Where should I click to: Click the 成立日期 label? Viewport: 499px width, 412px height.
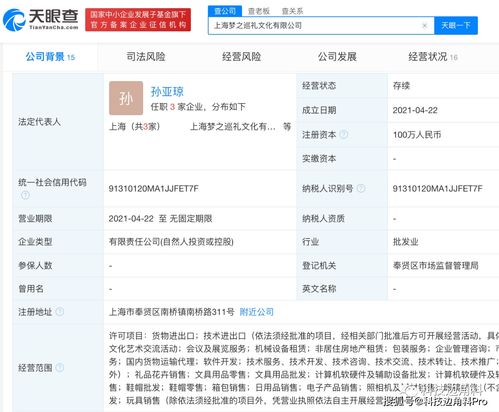pos(319,110)
